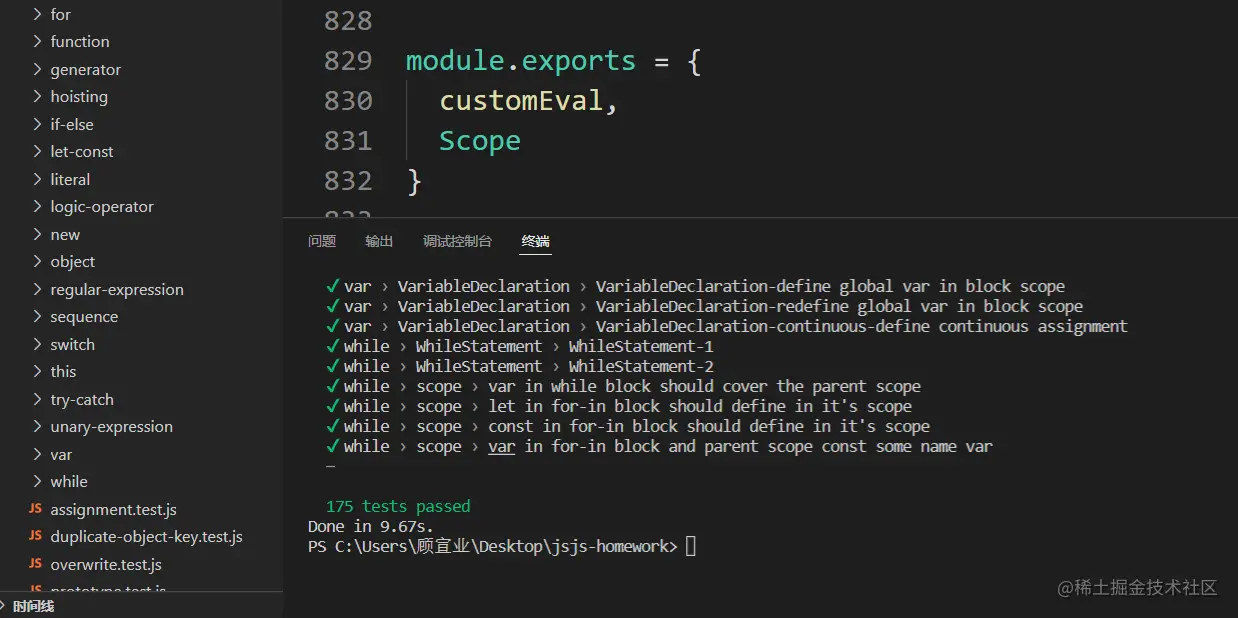Click the '175 tests passed' terminal line
This screenshot has width=1238, height=618.
[x=398, y=506]
